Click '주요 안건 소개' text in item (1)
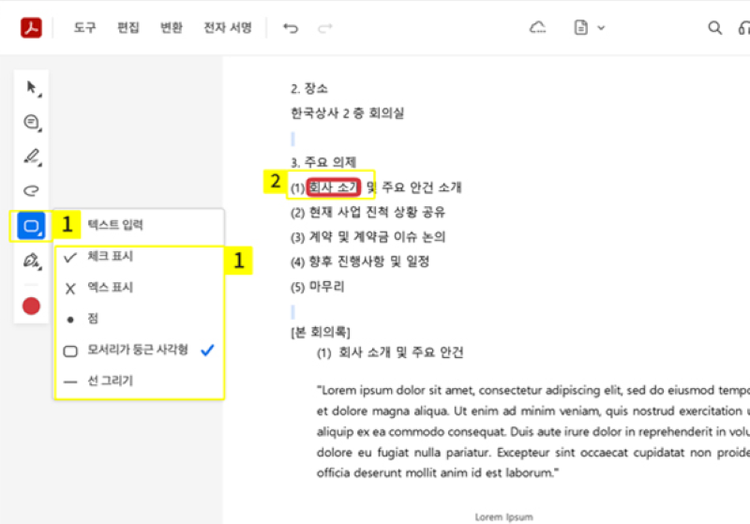This screenshot has width=750, height=524. (x=421, y=187)
